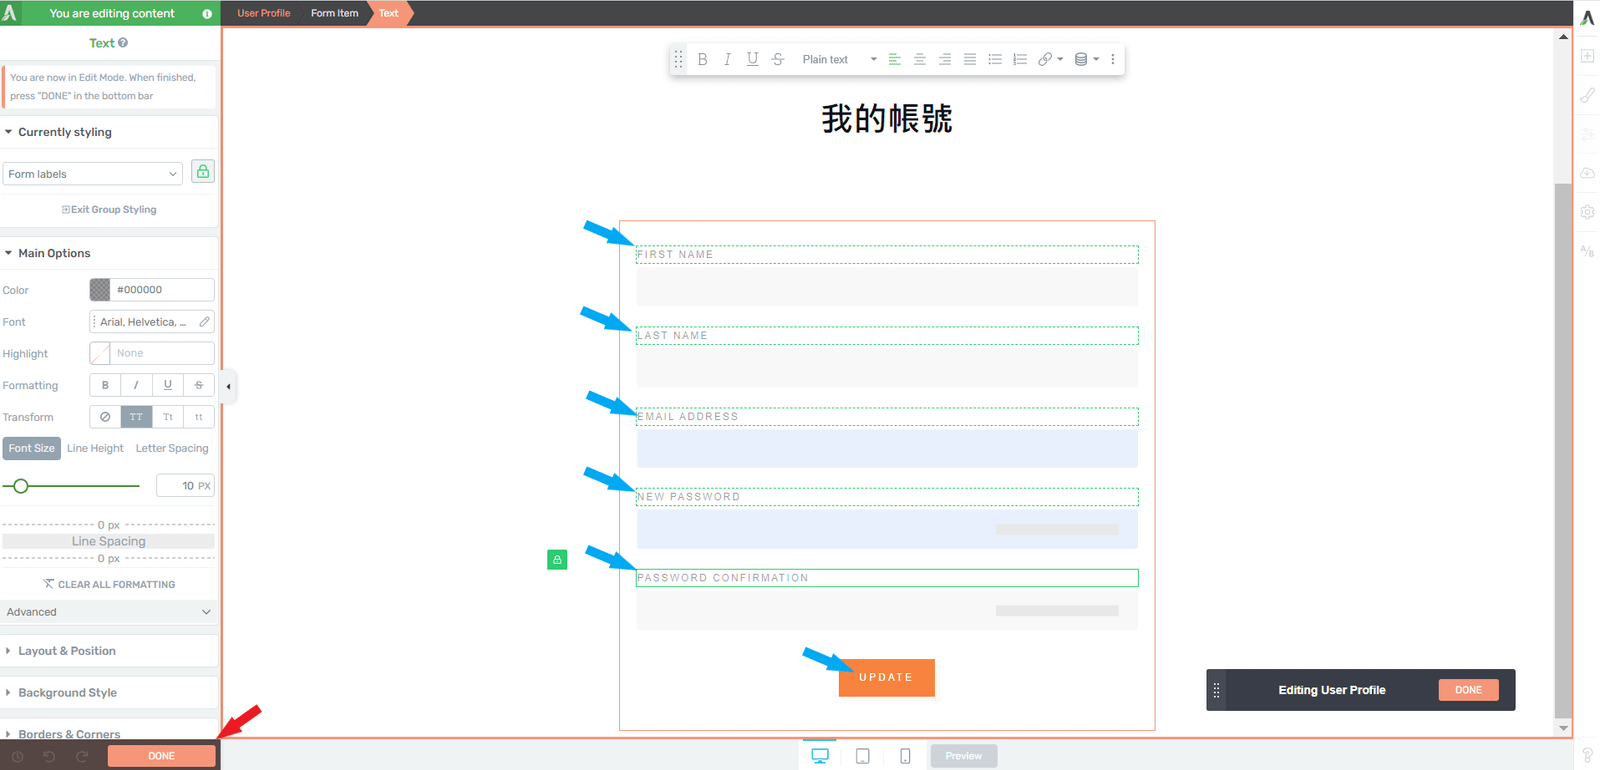Collapse the Currently styling section
This screenshot has height=770, width=1600.
click(109, 132)
